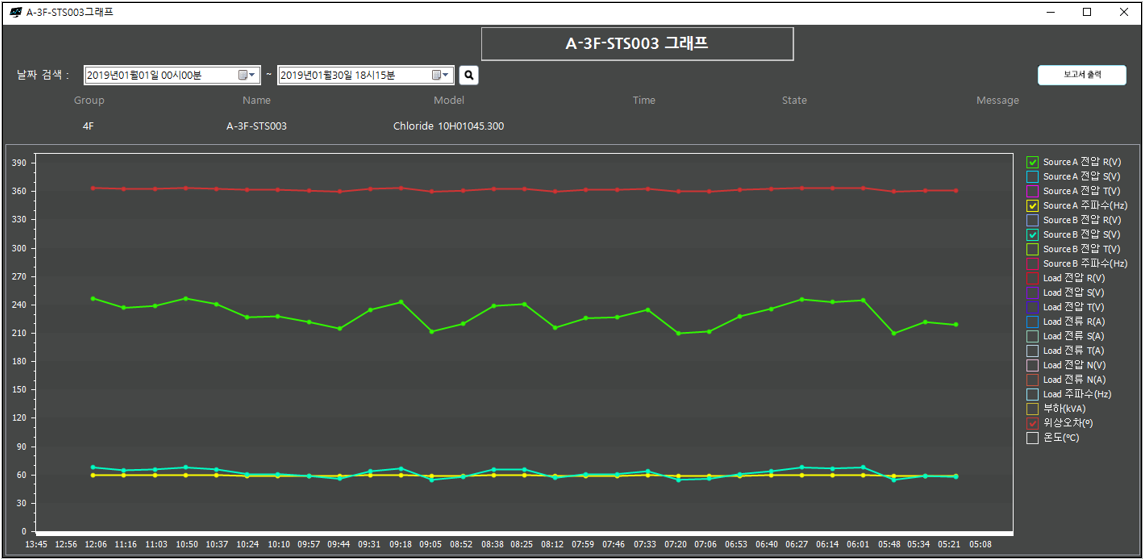Open the end date calendar picker
Viewport: 1144px width, 560px height.
tap(440, 75)
